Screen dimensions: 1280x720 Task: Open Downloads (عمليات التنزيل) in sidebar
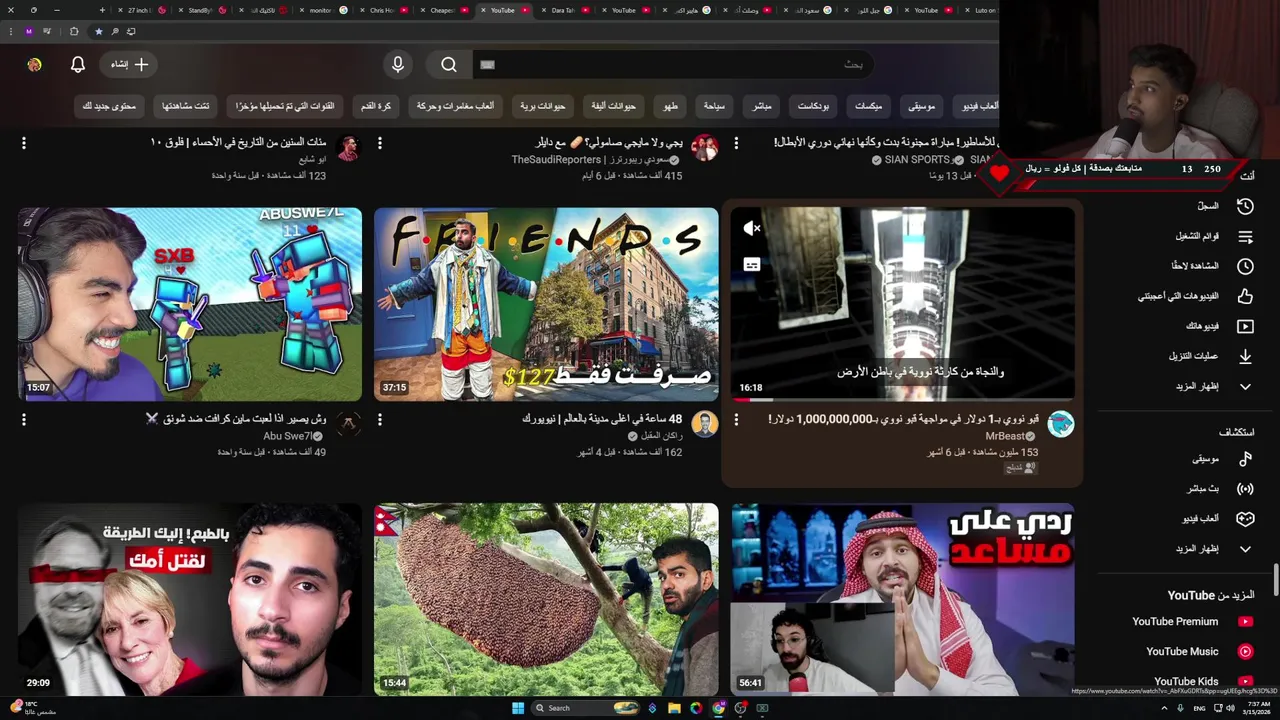[1211, 356]
